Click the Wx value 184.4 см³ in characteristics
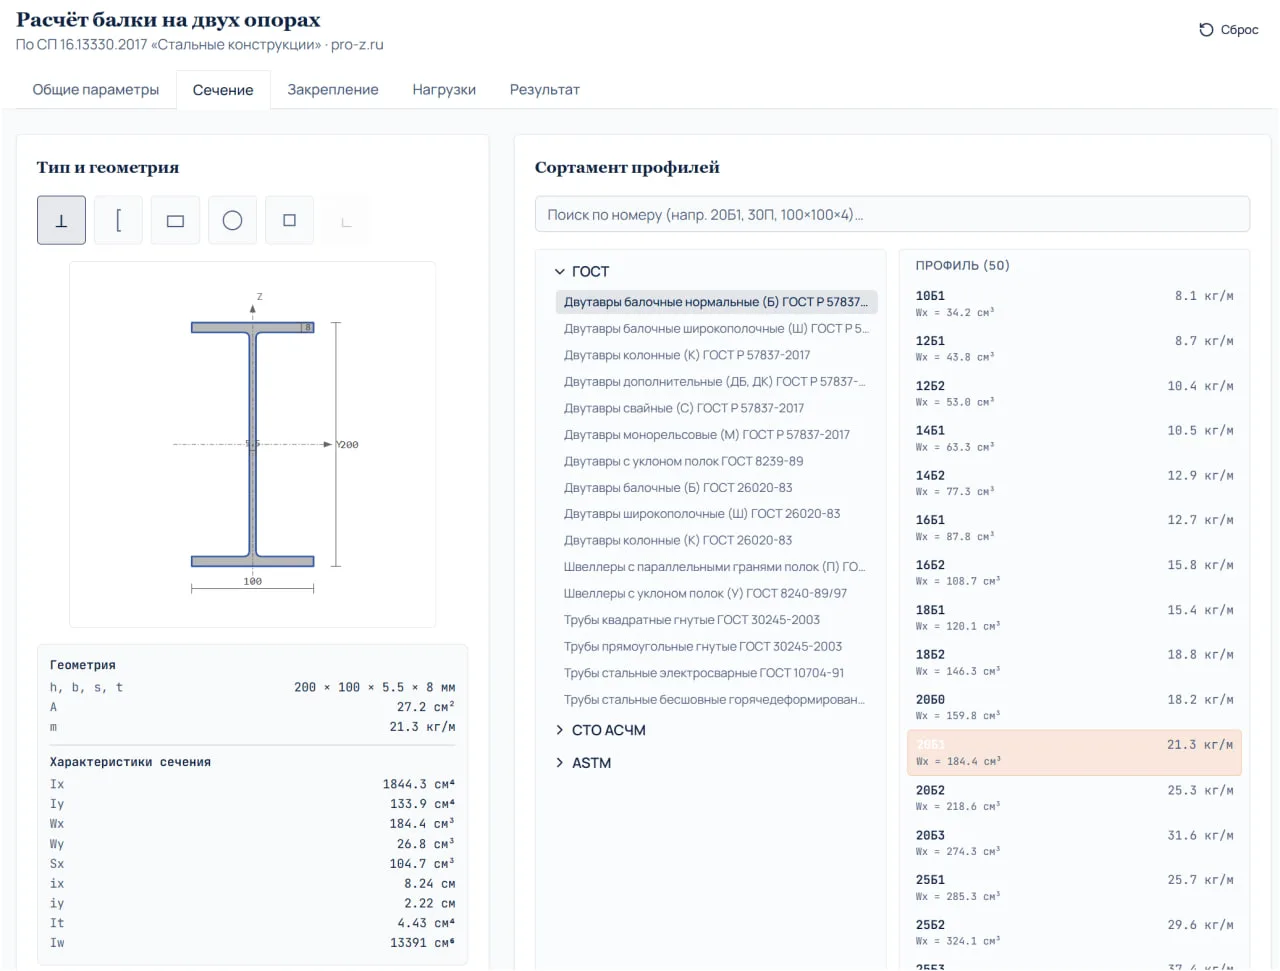This screenshot has height=971, width=1280. pos(422,824)
